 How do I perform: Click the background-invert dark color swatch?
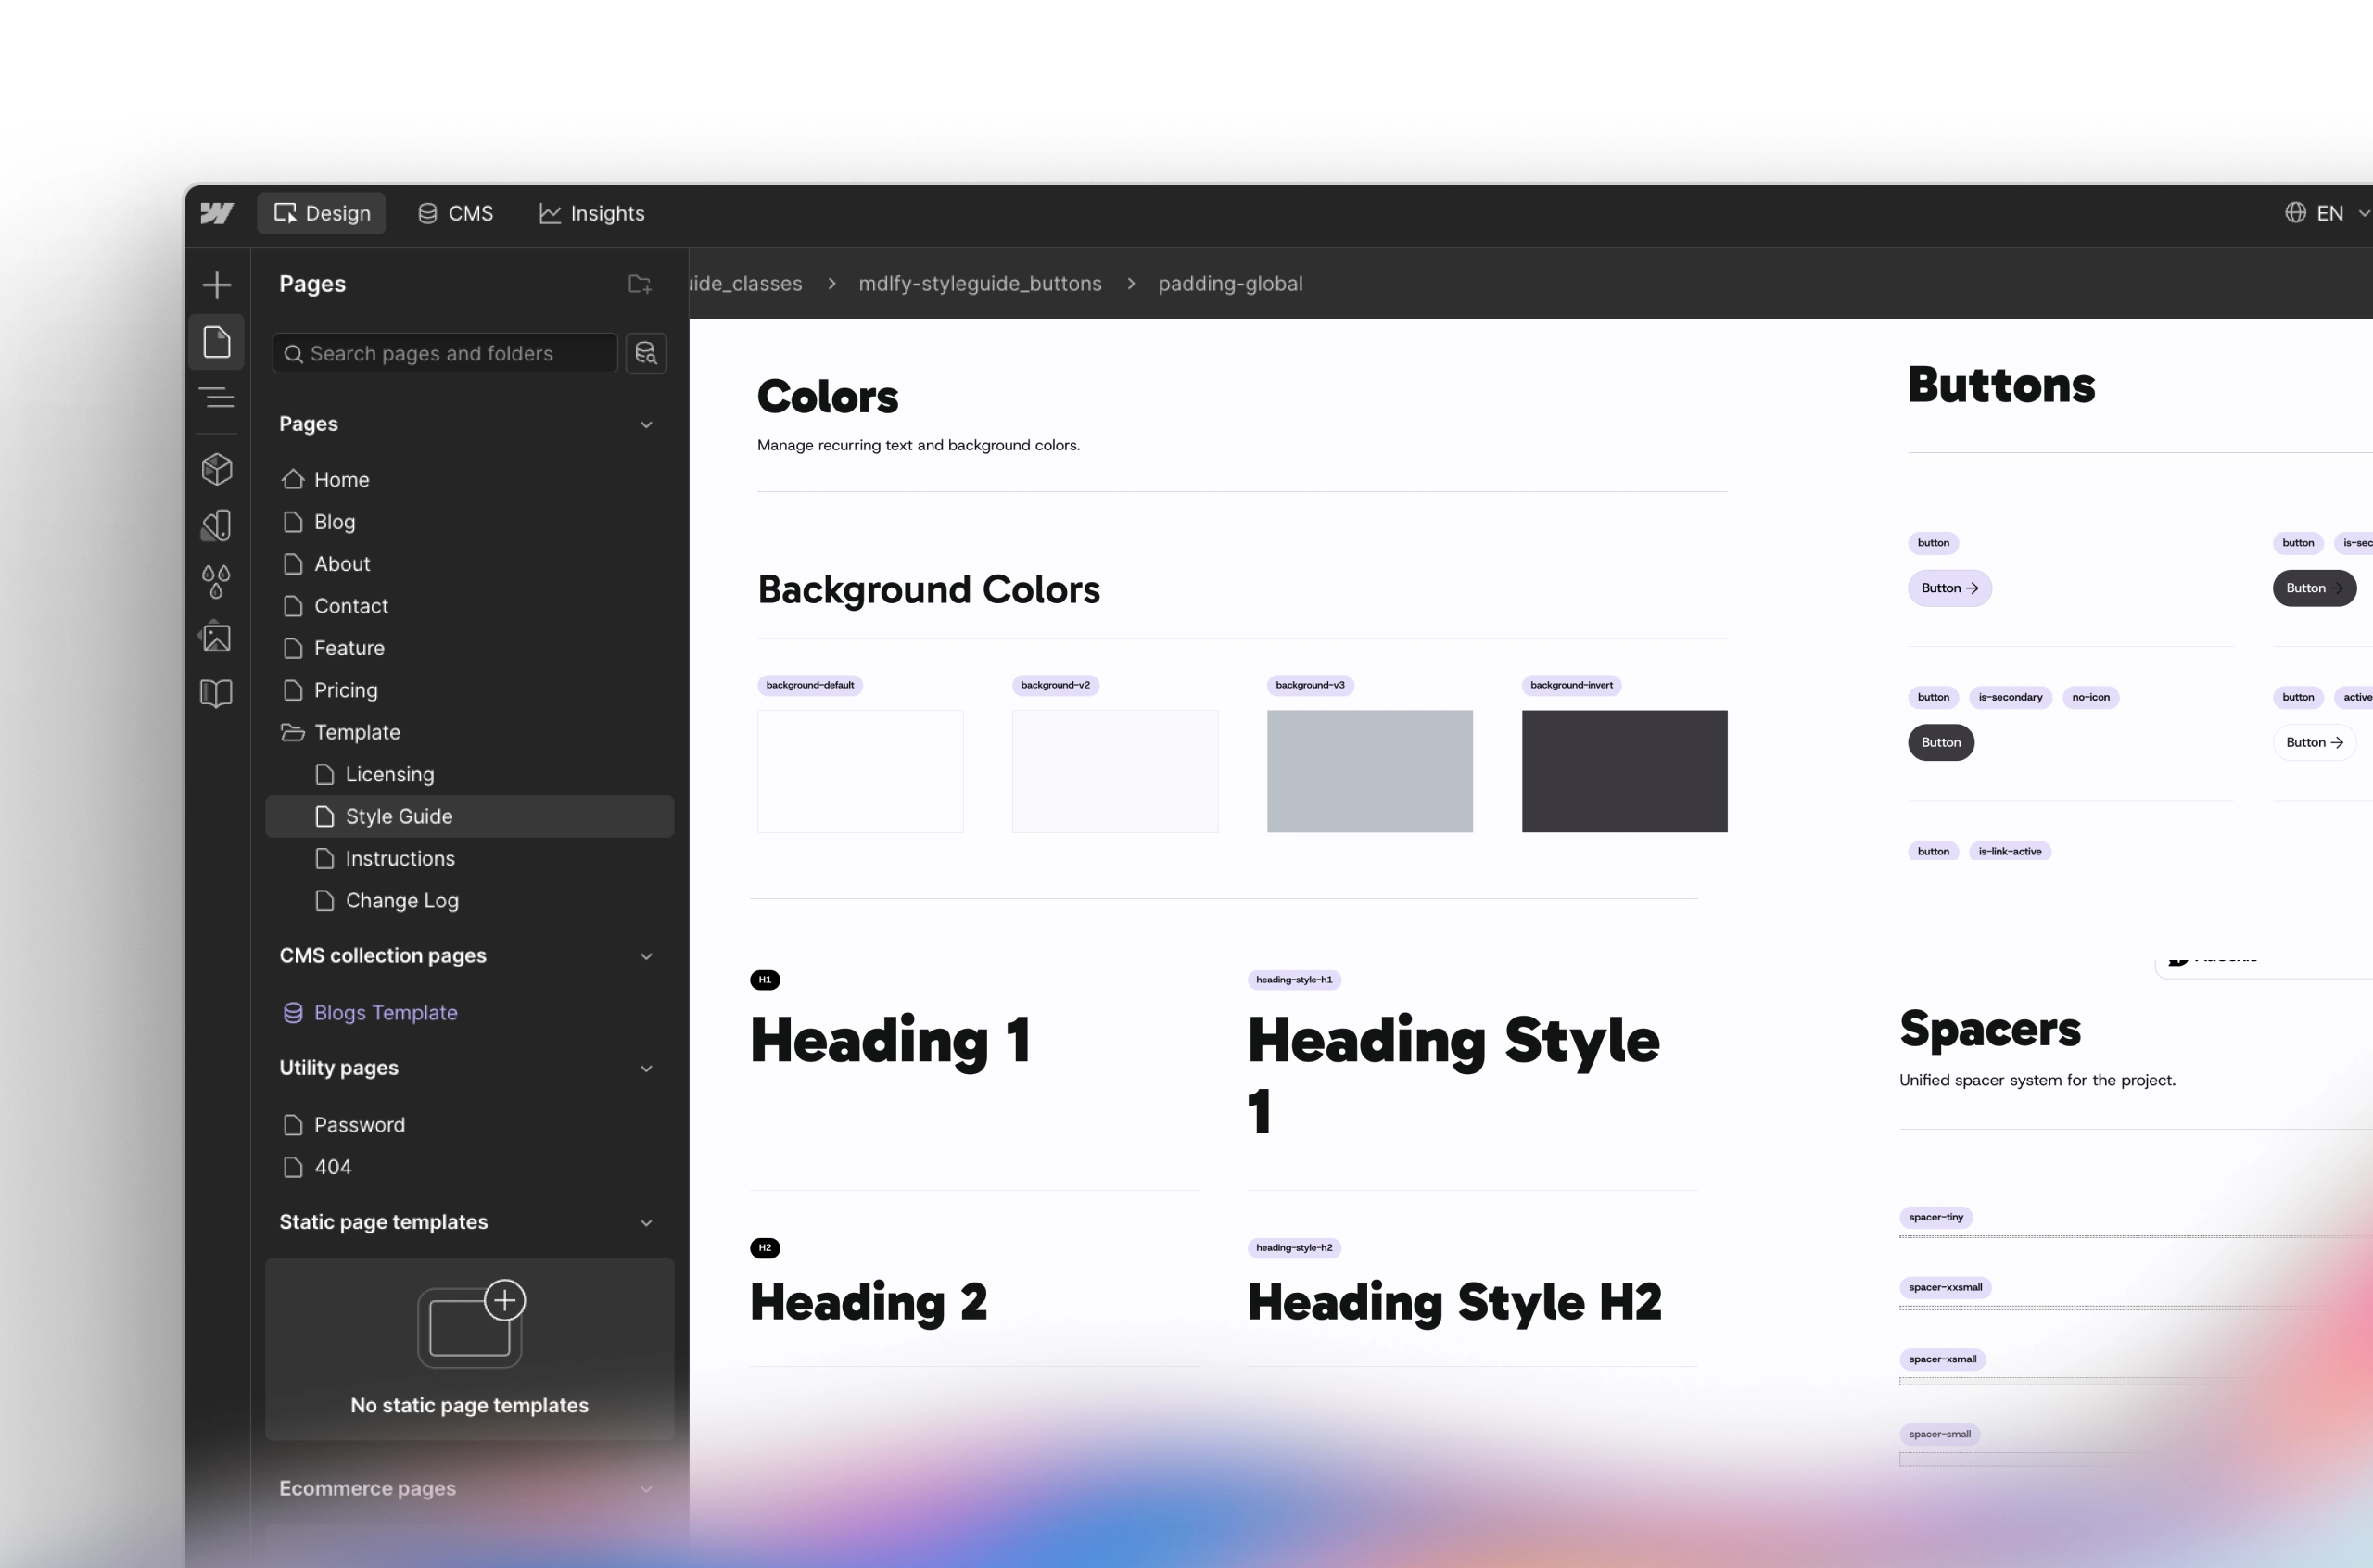1622,771
